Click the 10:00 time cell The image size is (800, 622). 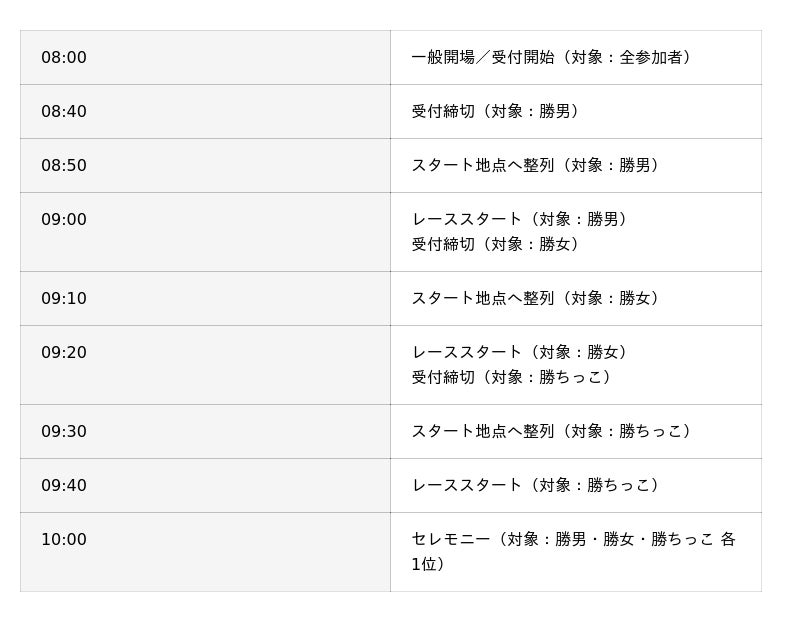click(x=64, y=540)
